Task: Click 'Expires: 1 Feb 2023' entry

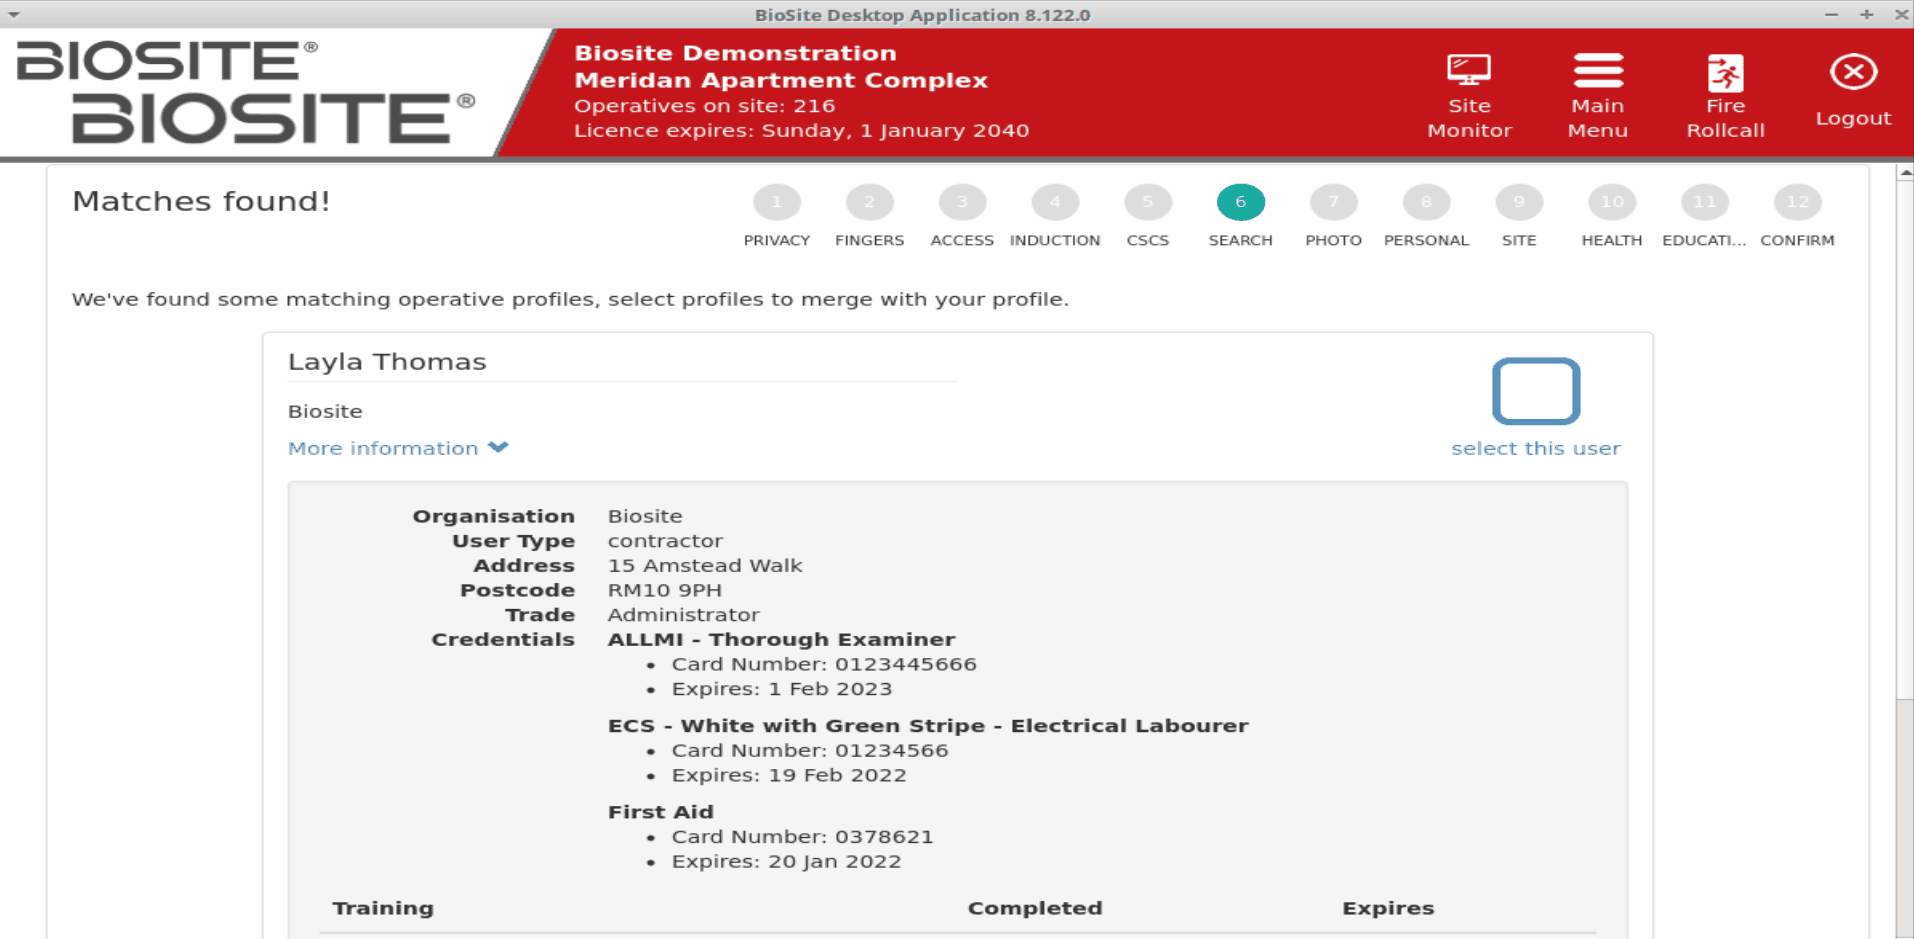Action: (x=782, y=689)
